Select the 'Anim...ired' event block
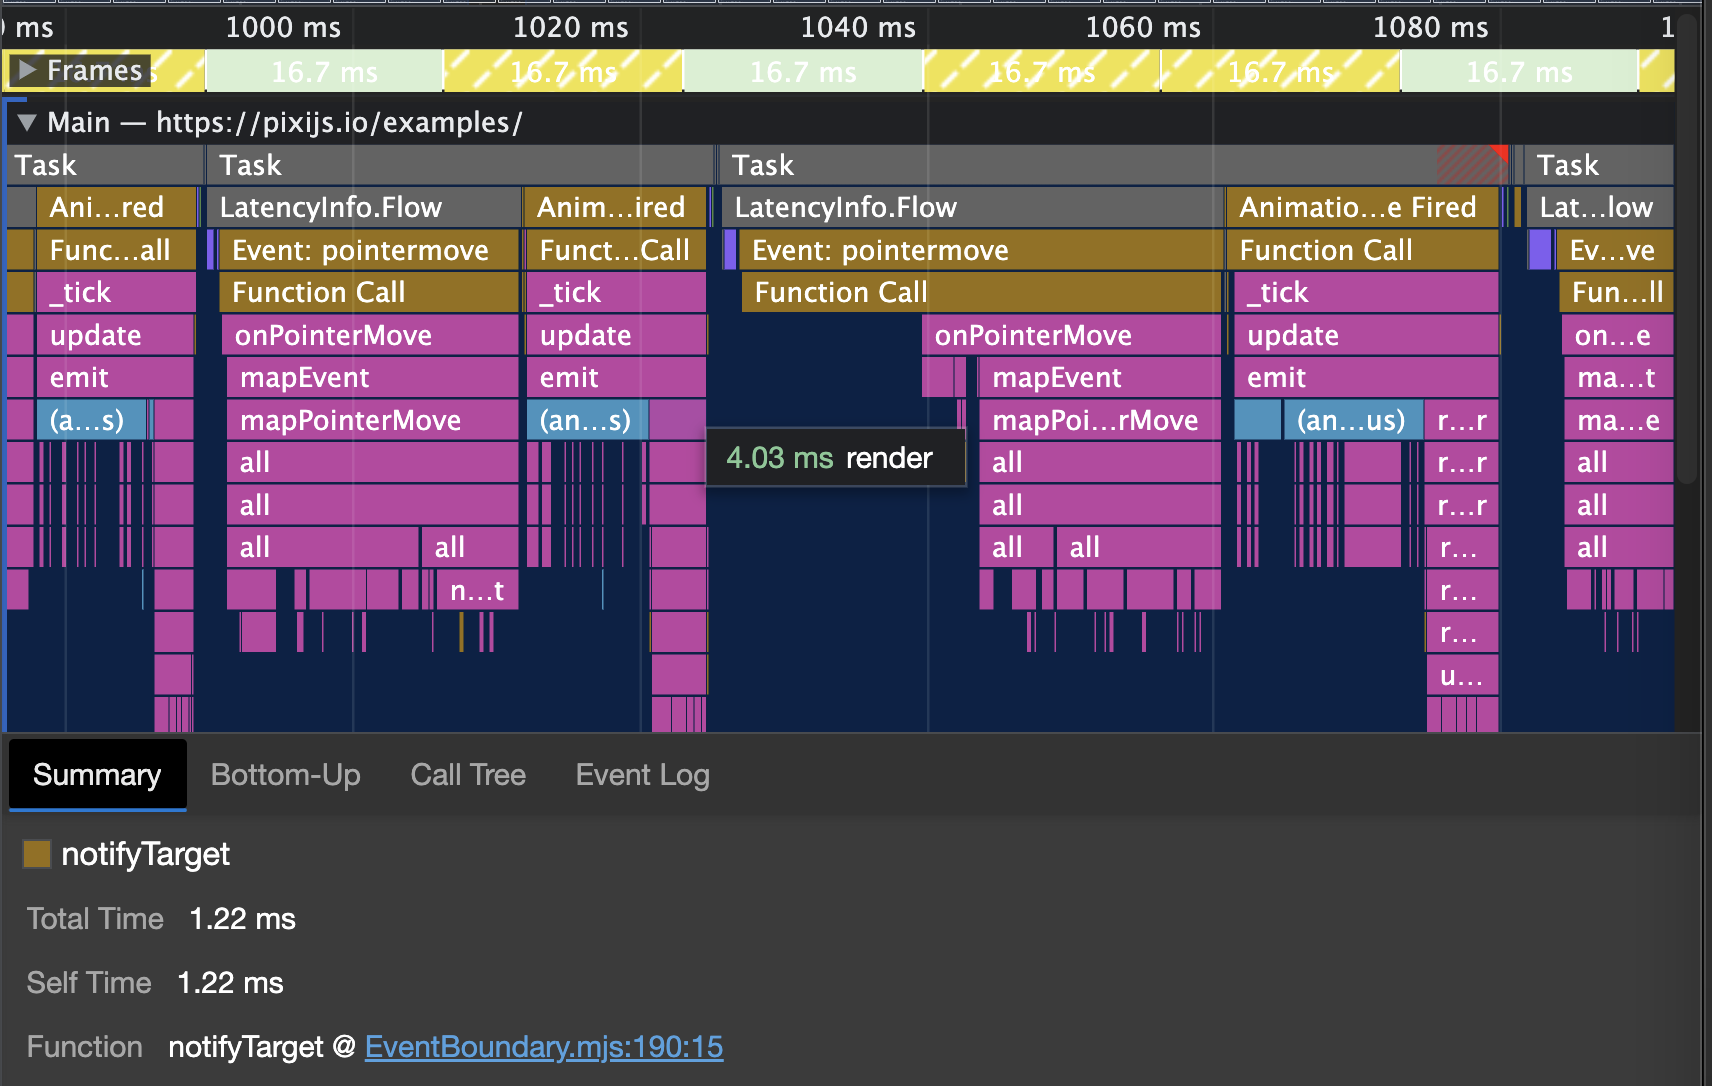Image resolution: width=1712 pixels, height=1086 pixels. pos(614,207)
